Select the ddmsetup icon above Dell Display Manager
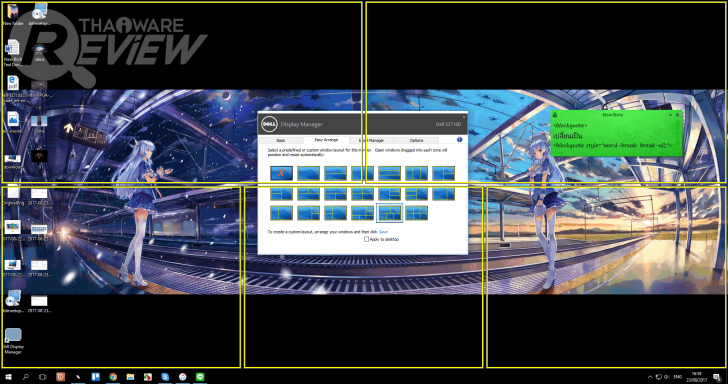 point(13,302)
